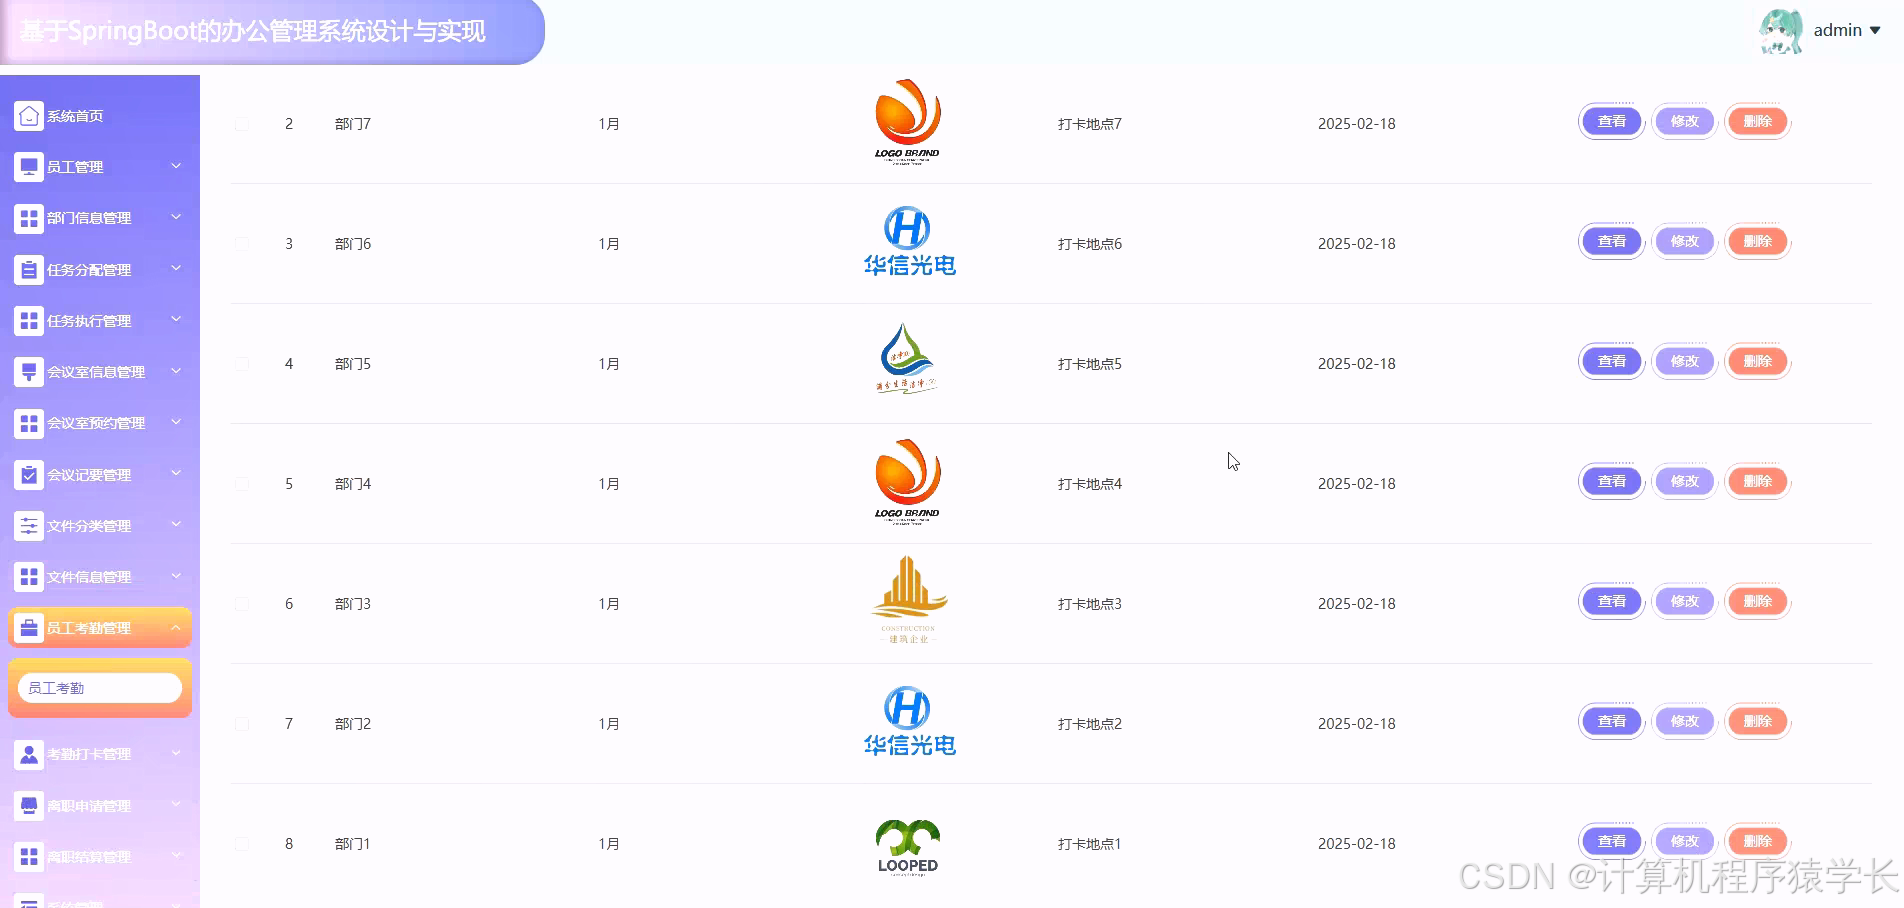
Task: Open the 华信光电 logo image for 部门6
Action: click(x=909, y=241)
